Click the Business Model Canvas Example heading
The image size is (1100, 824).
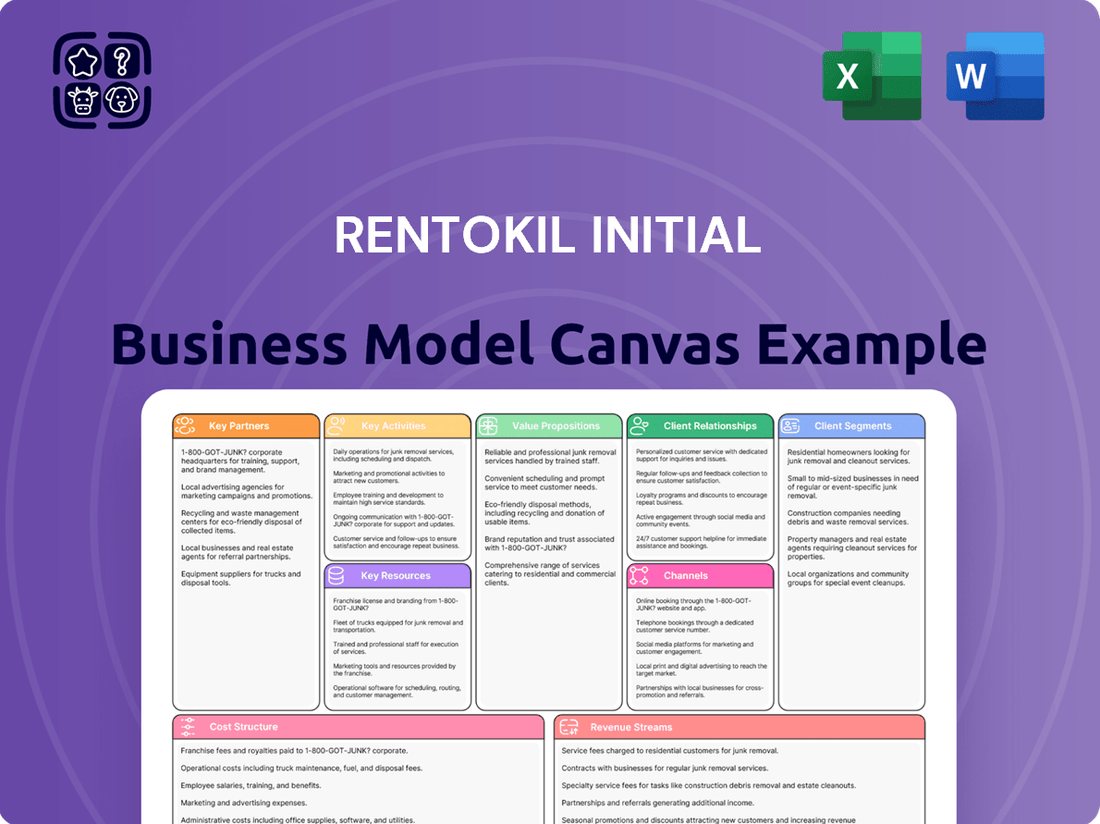pos(548,343)
